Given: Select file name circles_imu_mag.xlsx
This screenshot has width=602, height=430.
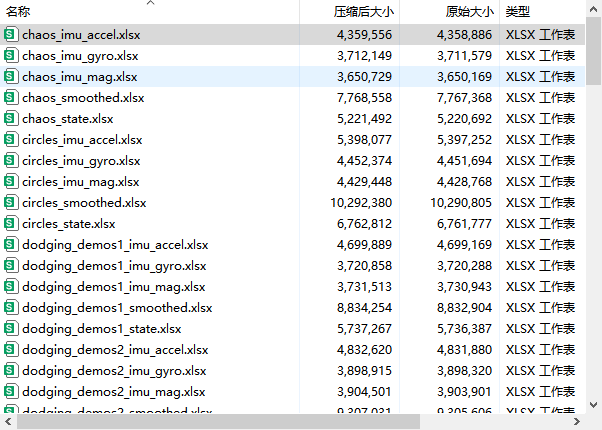Looking at the screenshot, I should [81, 182].
